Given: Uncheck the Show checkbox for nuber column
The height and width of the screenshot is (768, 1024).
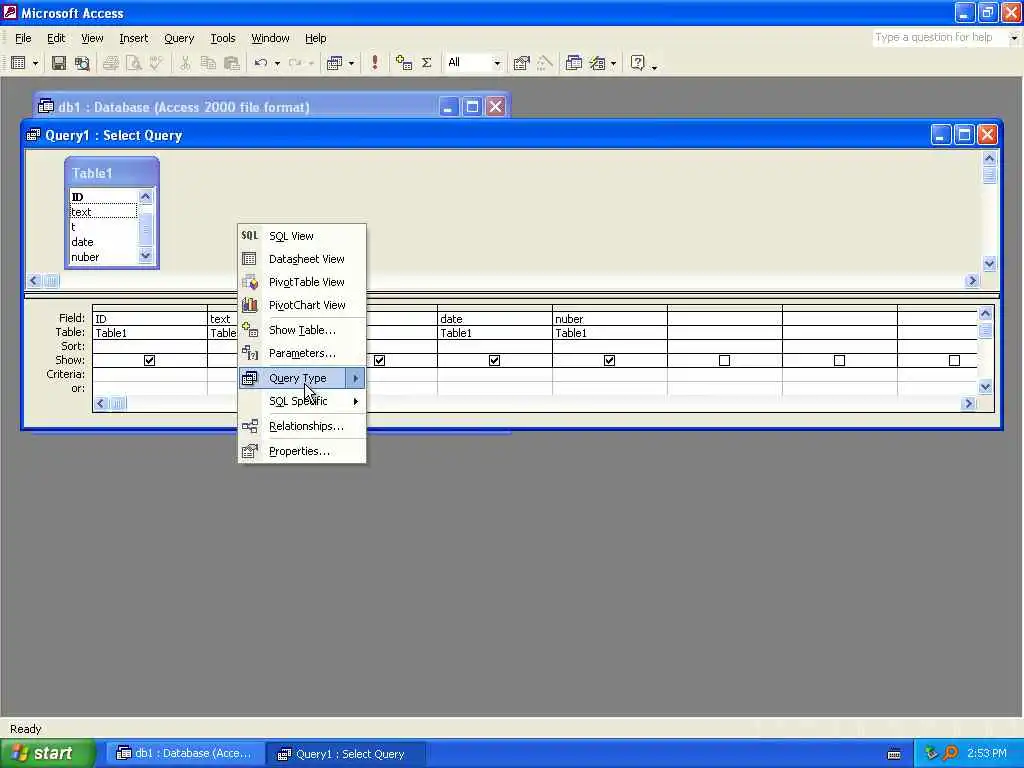Looking at the screenshot, I should pos(609,360).
